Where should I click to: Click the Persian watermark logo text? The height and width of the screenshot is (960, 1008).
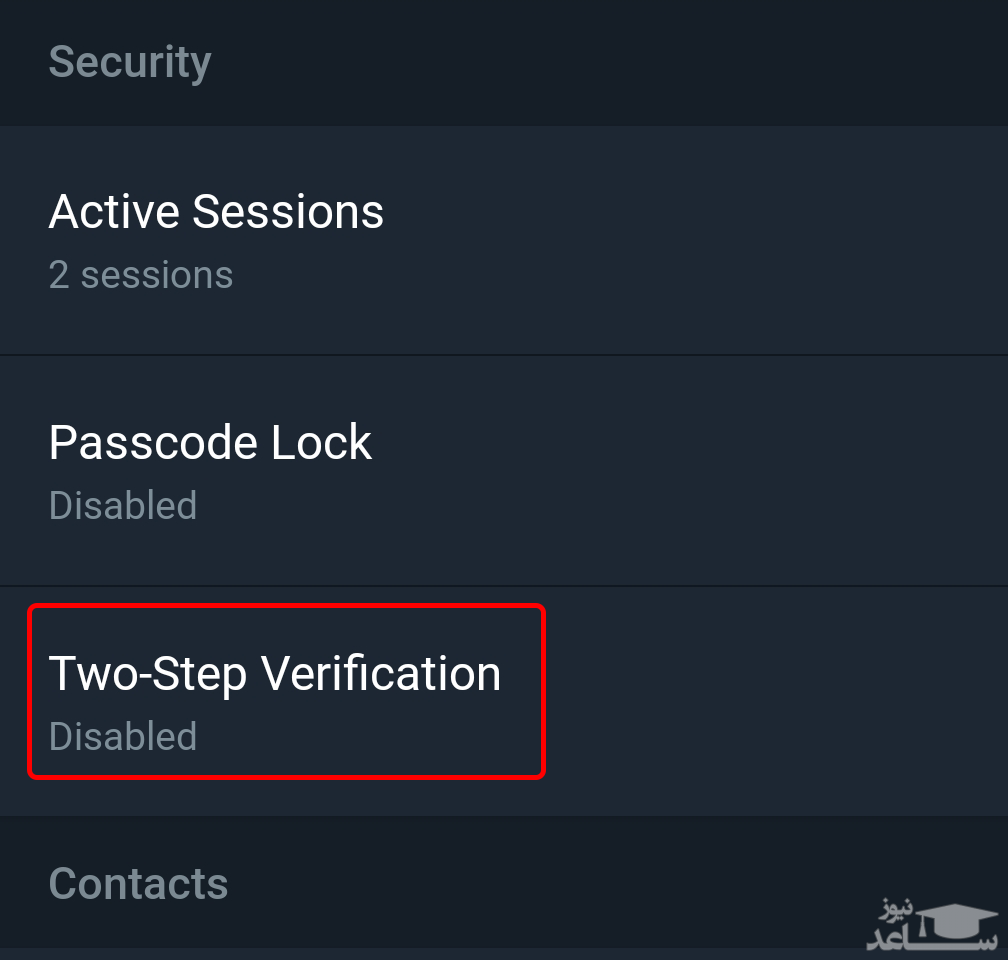pyautogui.click(x=895, y=930)
